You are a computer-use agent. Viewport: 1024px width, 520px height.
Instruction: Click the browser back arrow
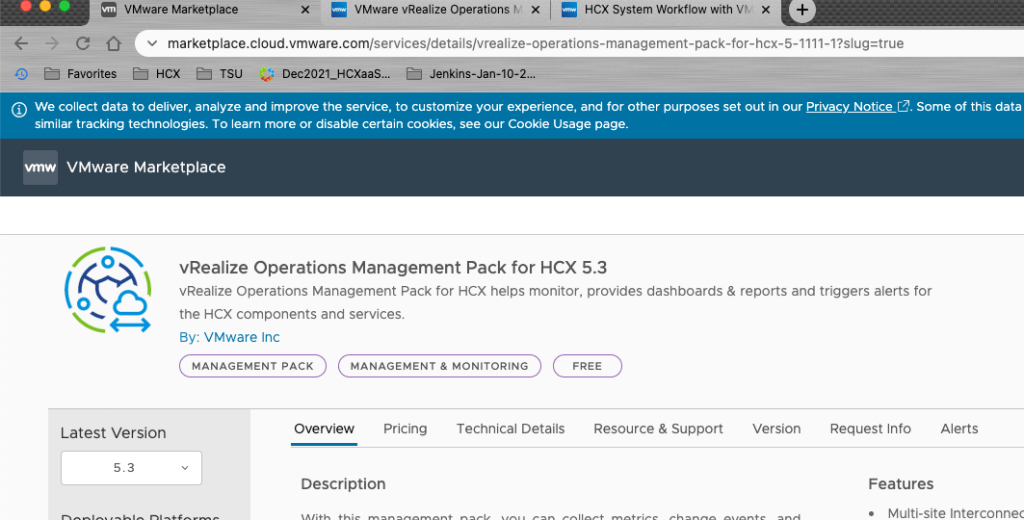click(21, 44)
